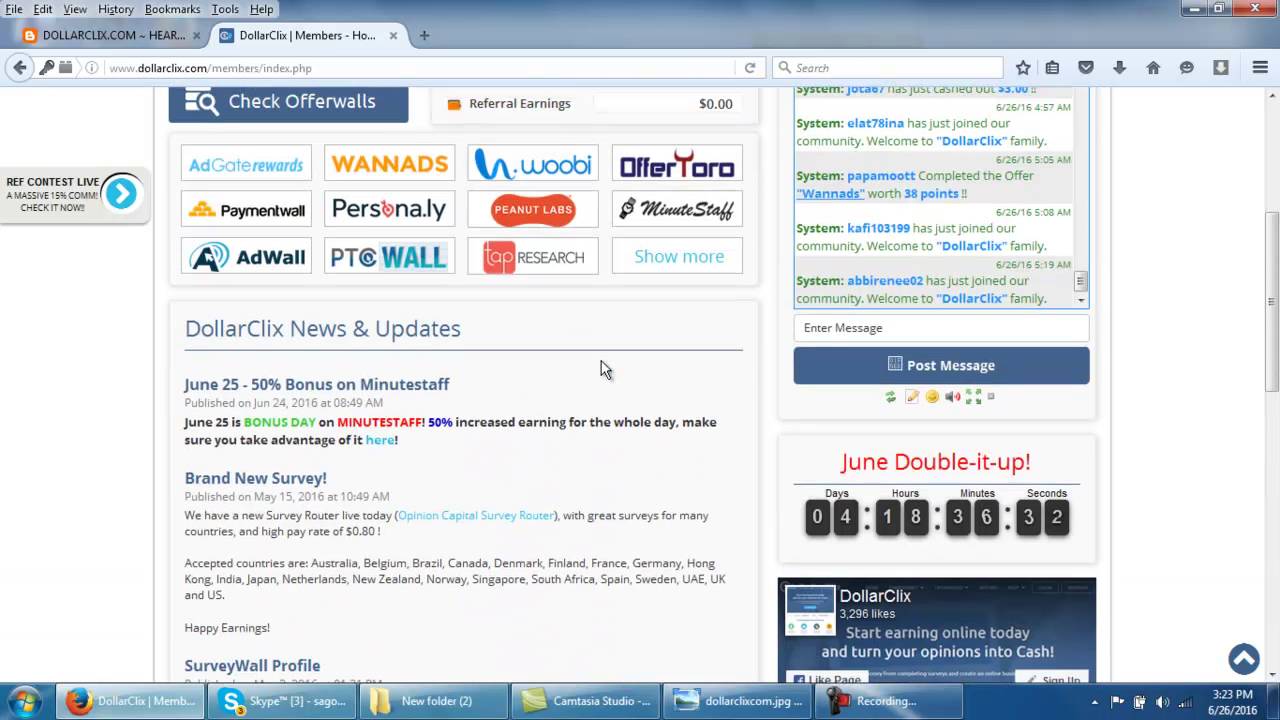Open the PTC Wall offerwall logo
The height and width of the screenshot is (720, 1280).
click(389, 256)
